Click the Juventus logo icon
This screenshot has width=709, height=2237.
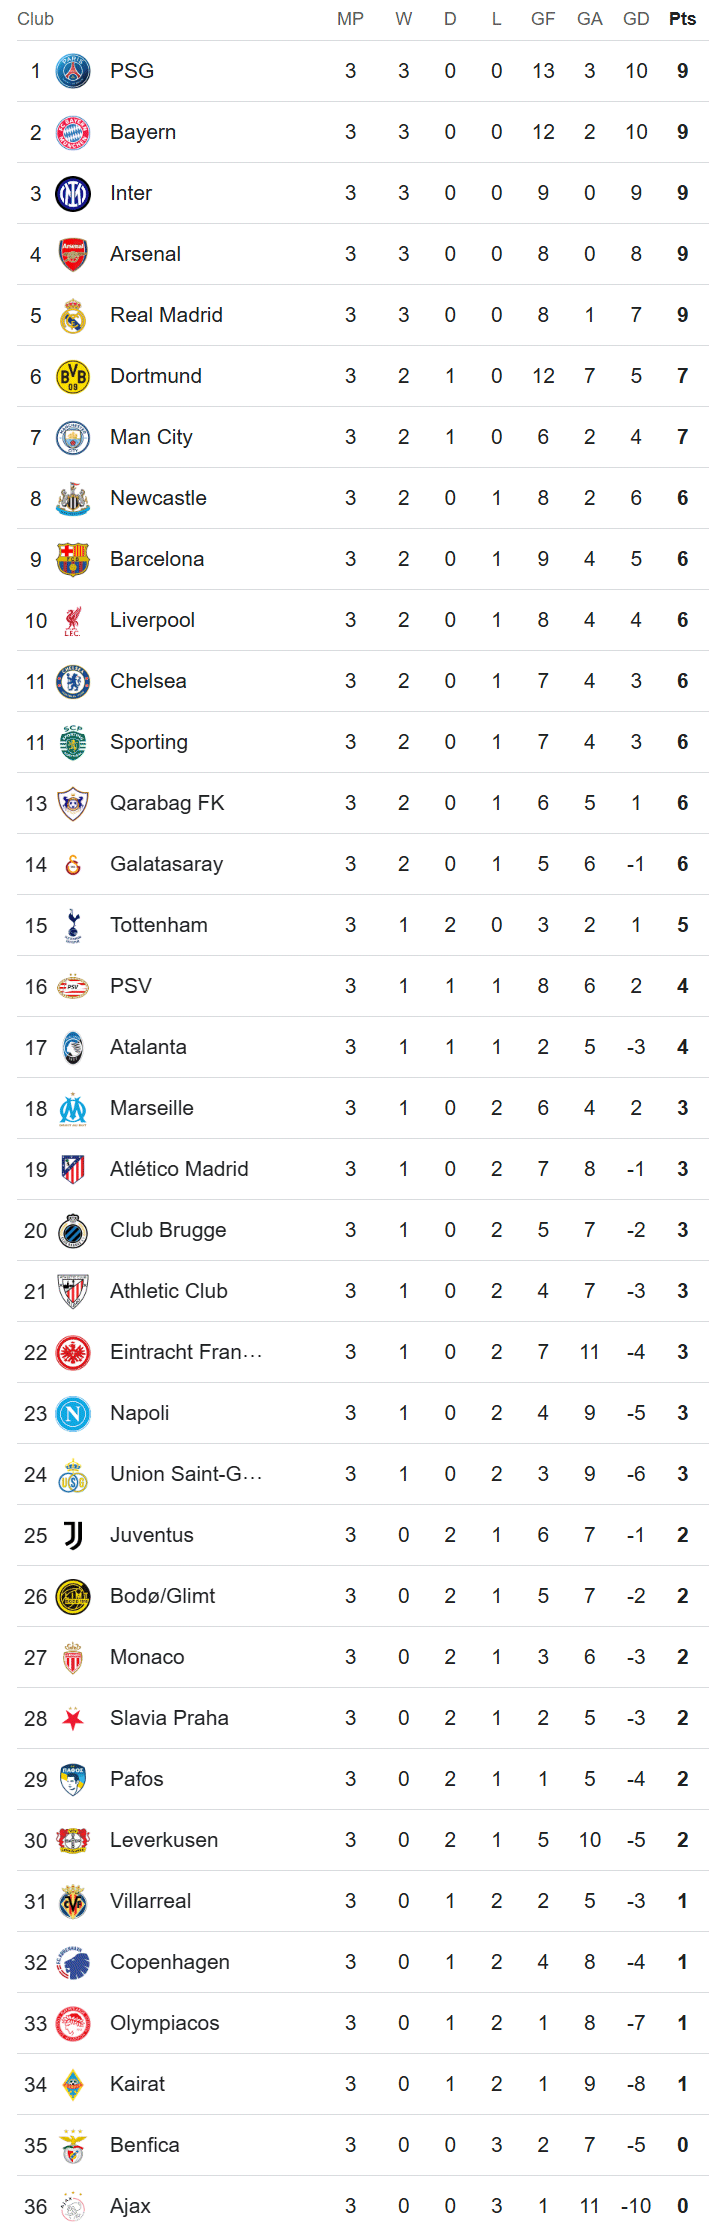coord(73,1535)
